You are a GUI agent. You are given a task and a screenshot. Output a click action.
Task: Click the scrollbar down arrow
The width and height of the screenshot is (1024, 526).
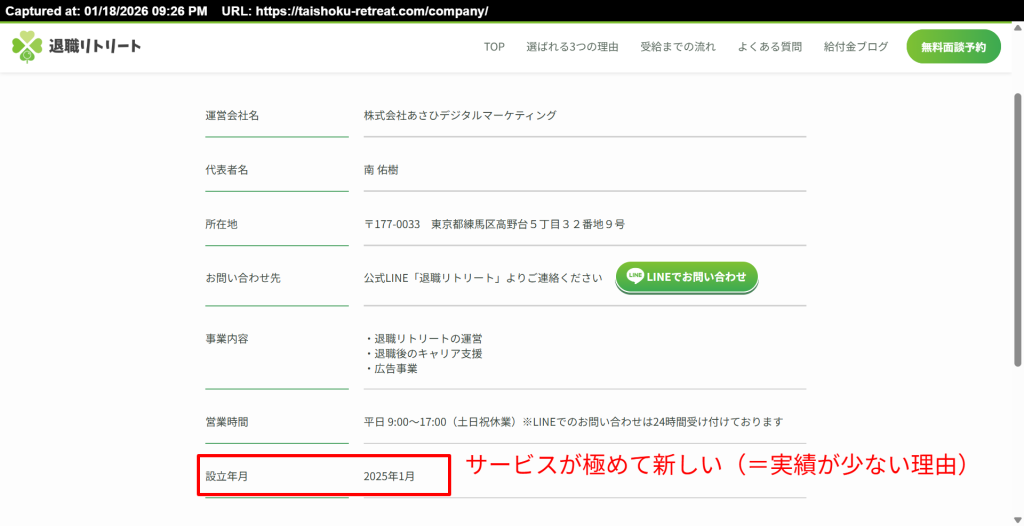pyautogui.click(x=1017, y=520)
